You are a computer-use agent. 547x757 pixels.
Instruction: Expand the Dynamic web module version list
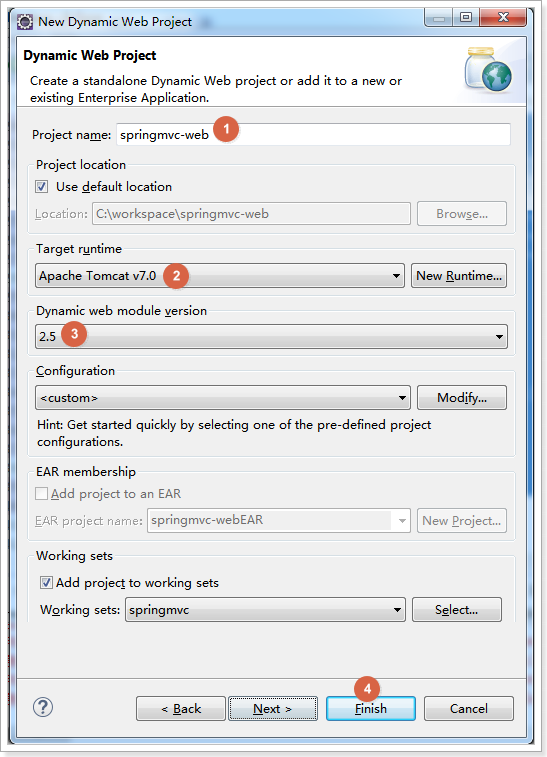coord(271,336)
